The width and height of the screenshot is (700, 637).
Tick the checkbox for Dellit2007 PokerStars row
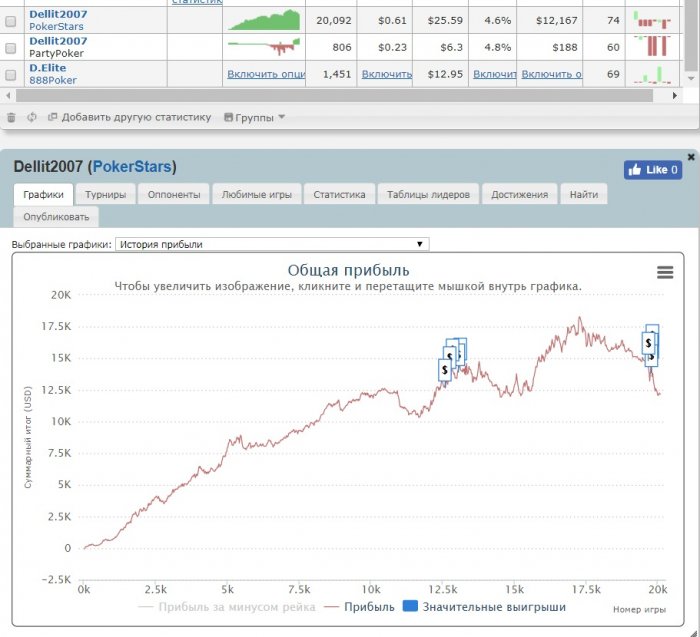10,21
